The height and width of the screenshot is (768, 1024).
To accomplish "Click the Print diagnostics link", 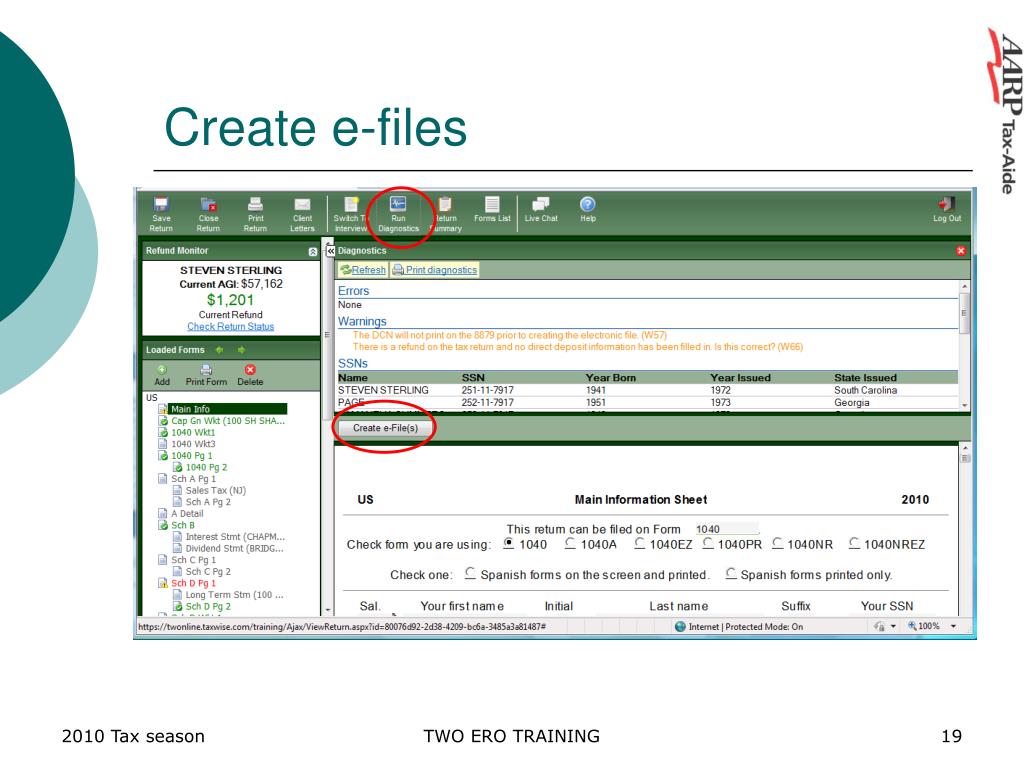I will pos(435,270).
